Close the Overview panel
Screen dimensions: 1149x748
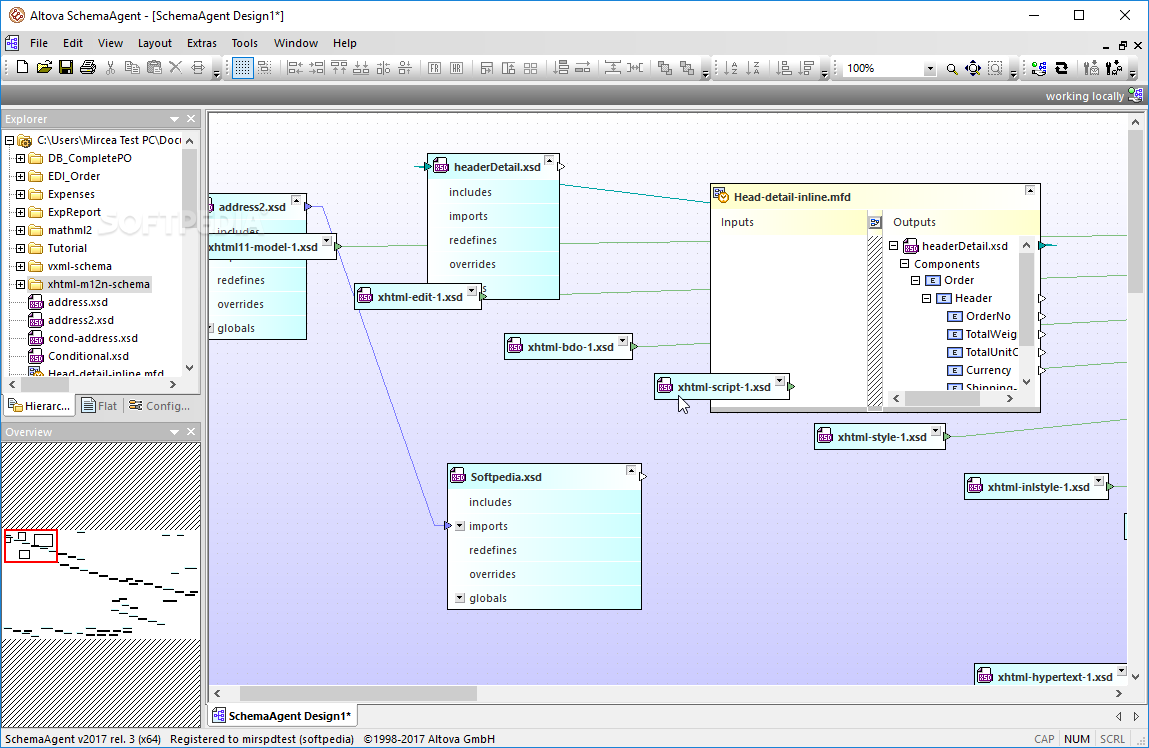(191, 432)
